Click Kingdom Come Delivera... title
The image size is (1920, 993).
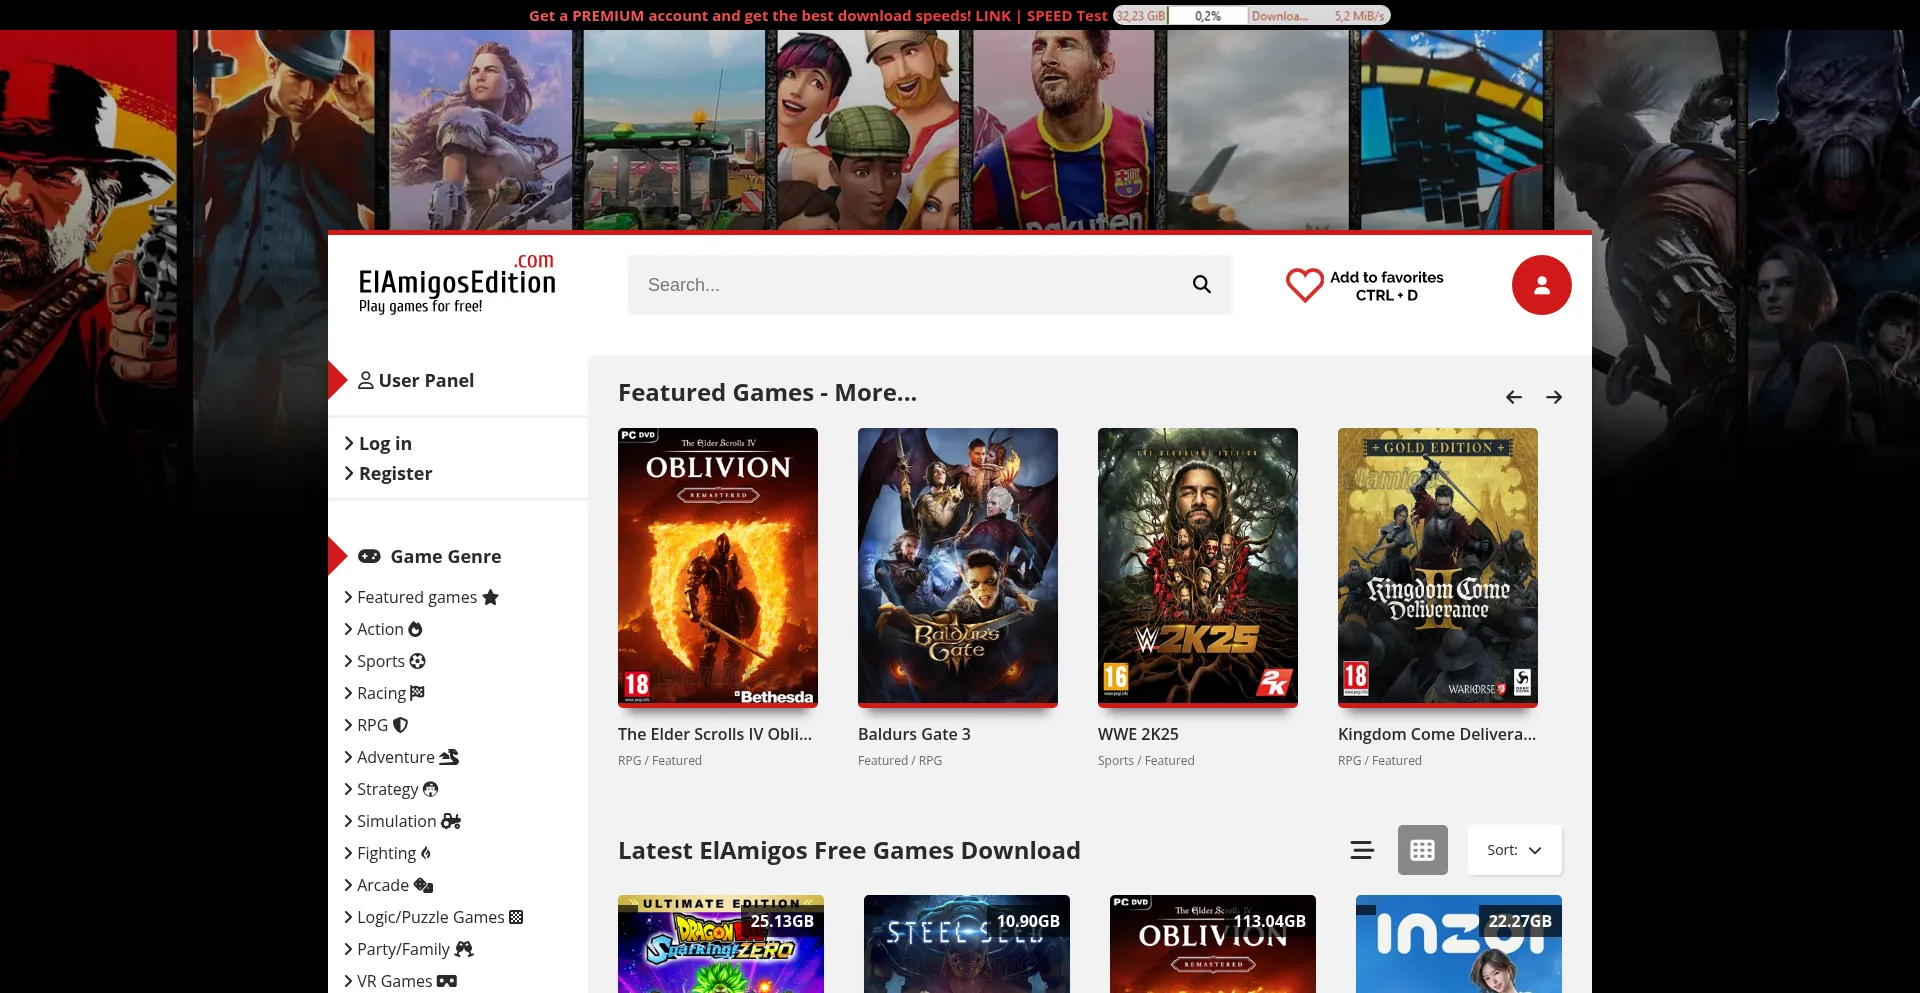click(1437, 734)
